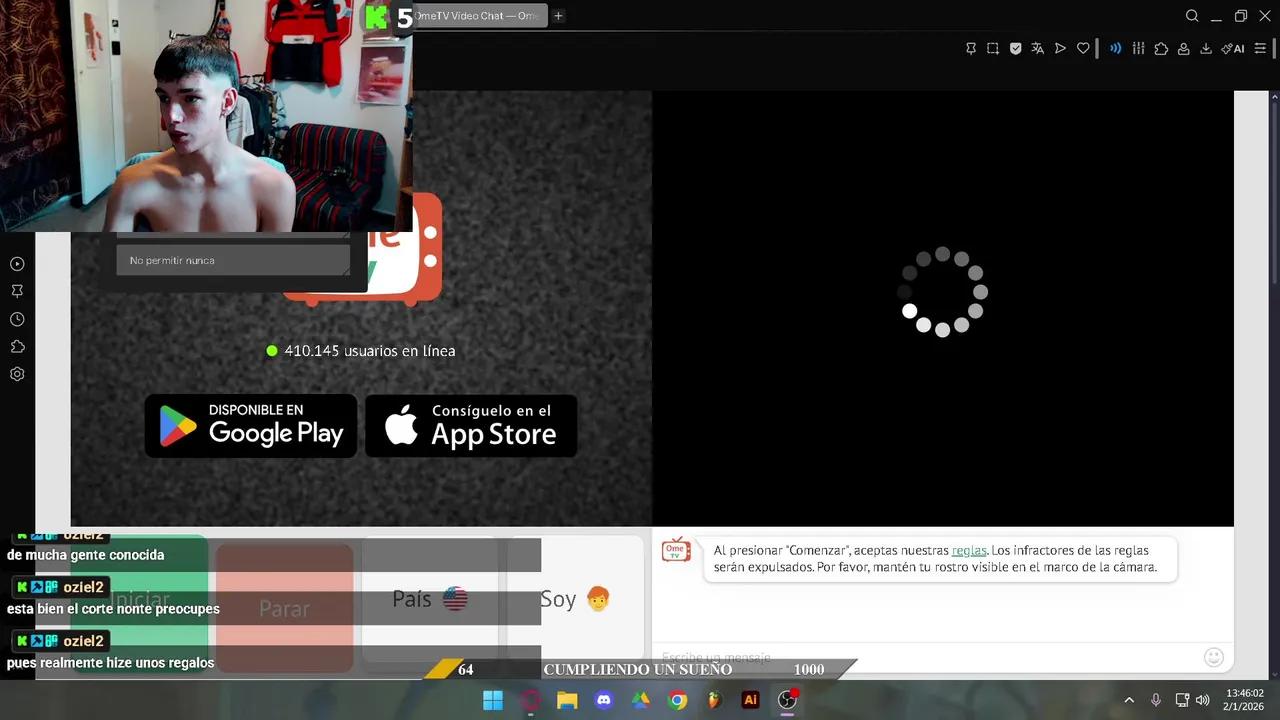Open the volume speaker tray icon
Viewport: 1280px width, 720px height.
[1203, 700]
